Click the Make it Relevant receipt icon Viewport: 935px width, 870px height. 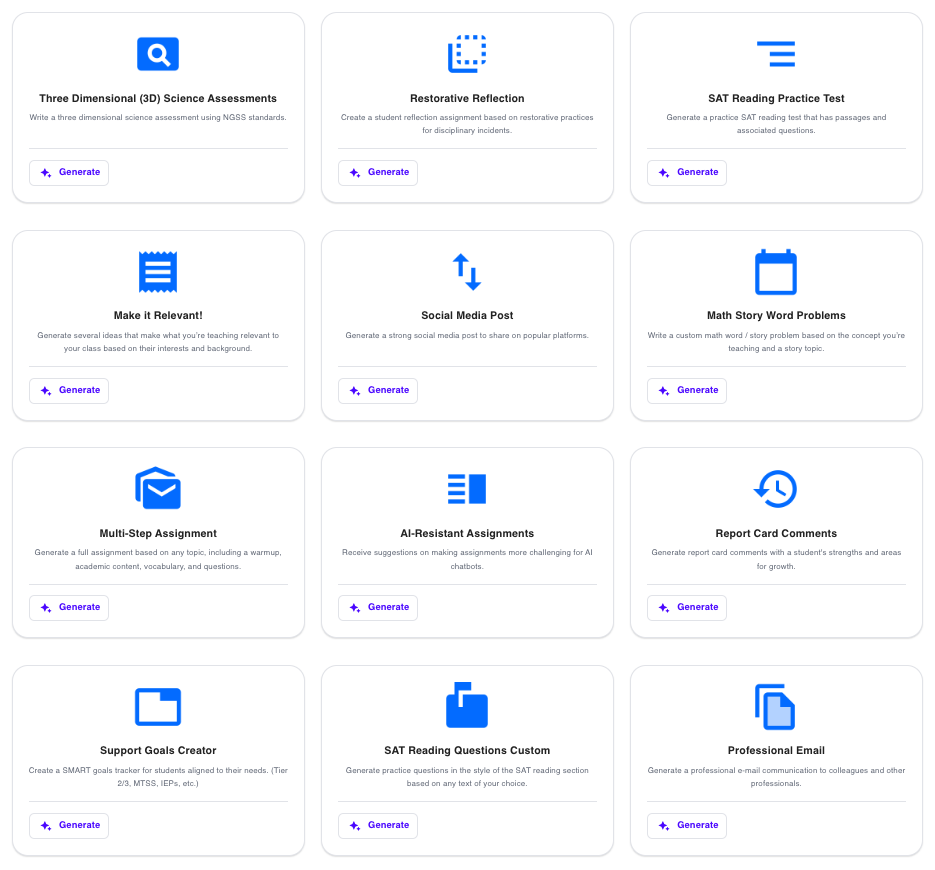coord(158,271)
